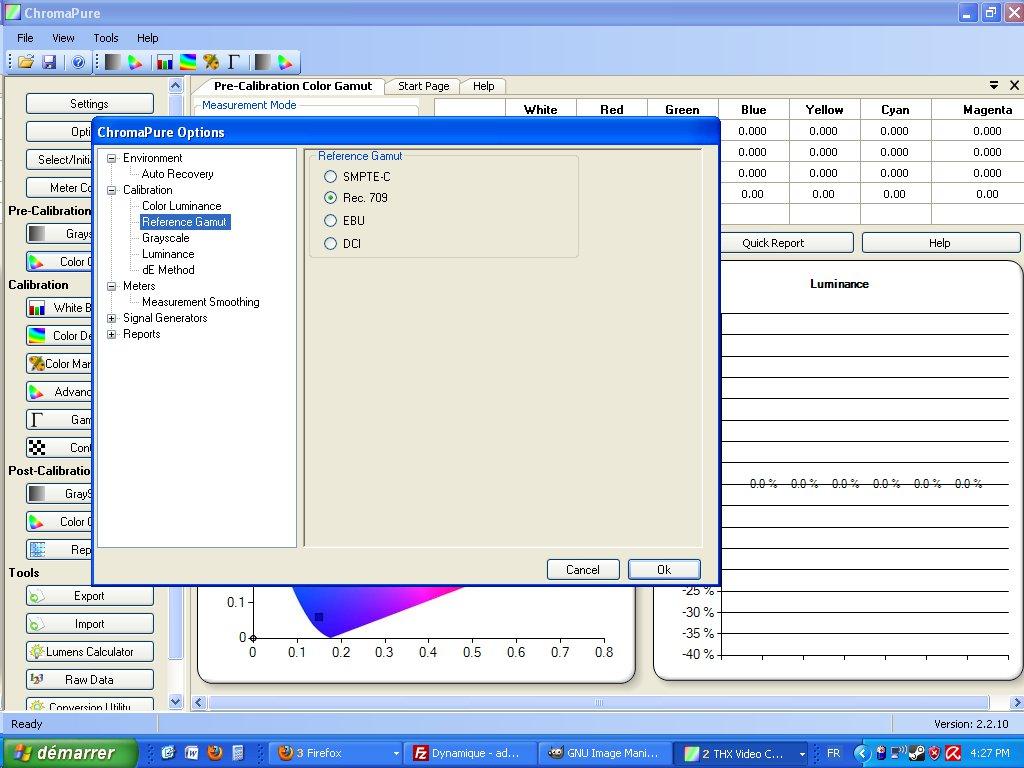Open the View menu

point(63,38)
